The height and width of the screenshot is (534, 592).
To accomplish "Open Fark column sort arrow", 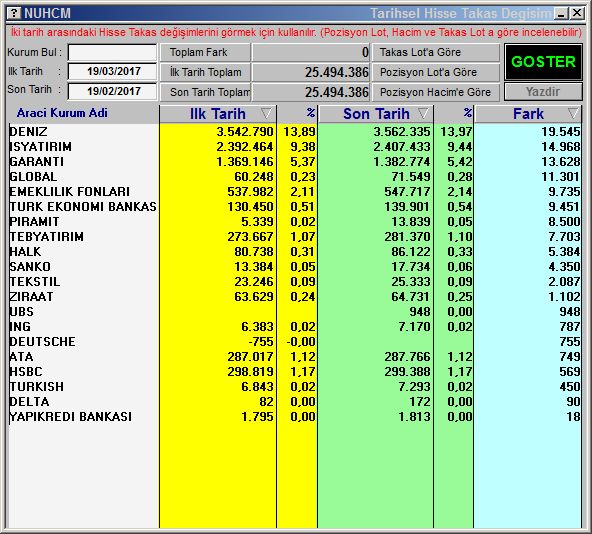I will pyautogui.click(x=574, y=113).
